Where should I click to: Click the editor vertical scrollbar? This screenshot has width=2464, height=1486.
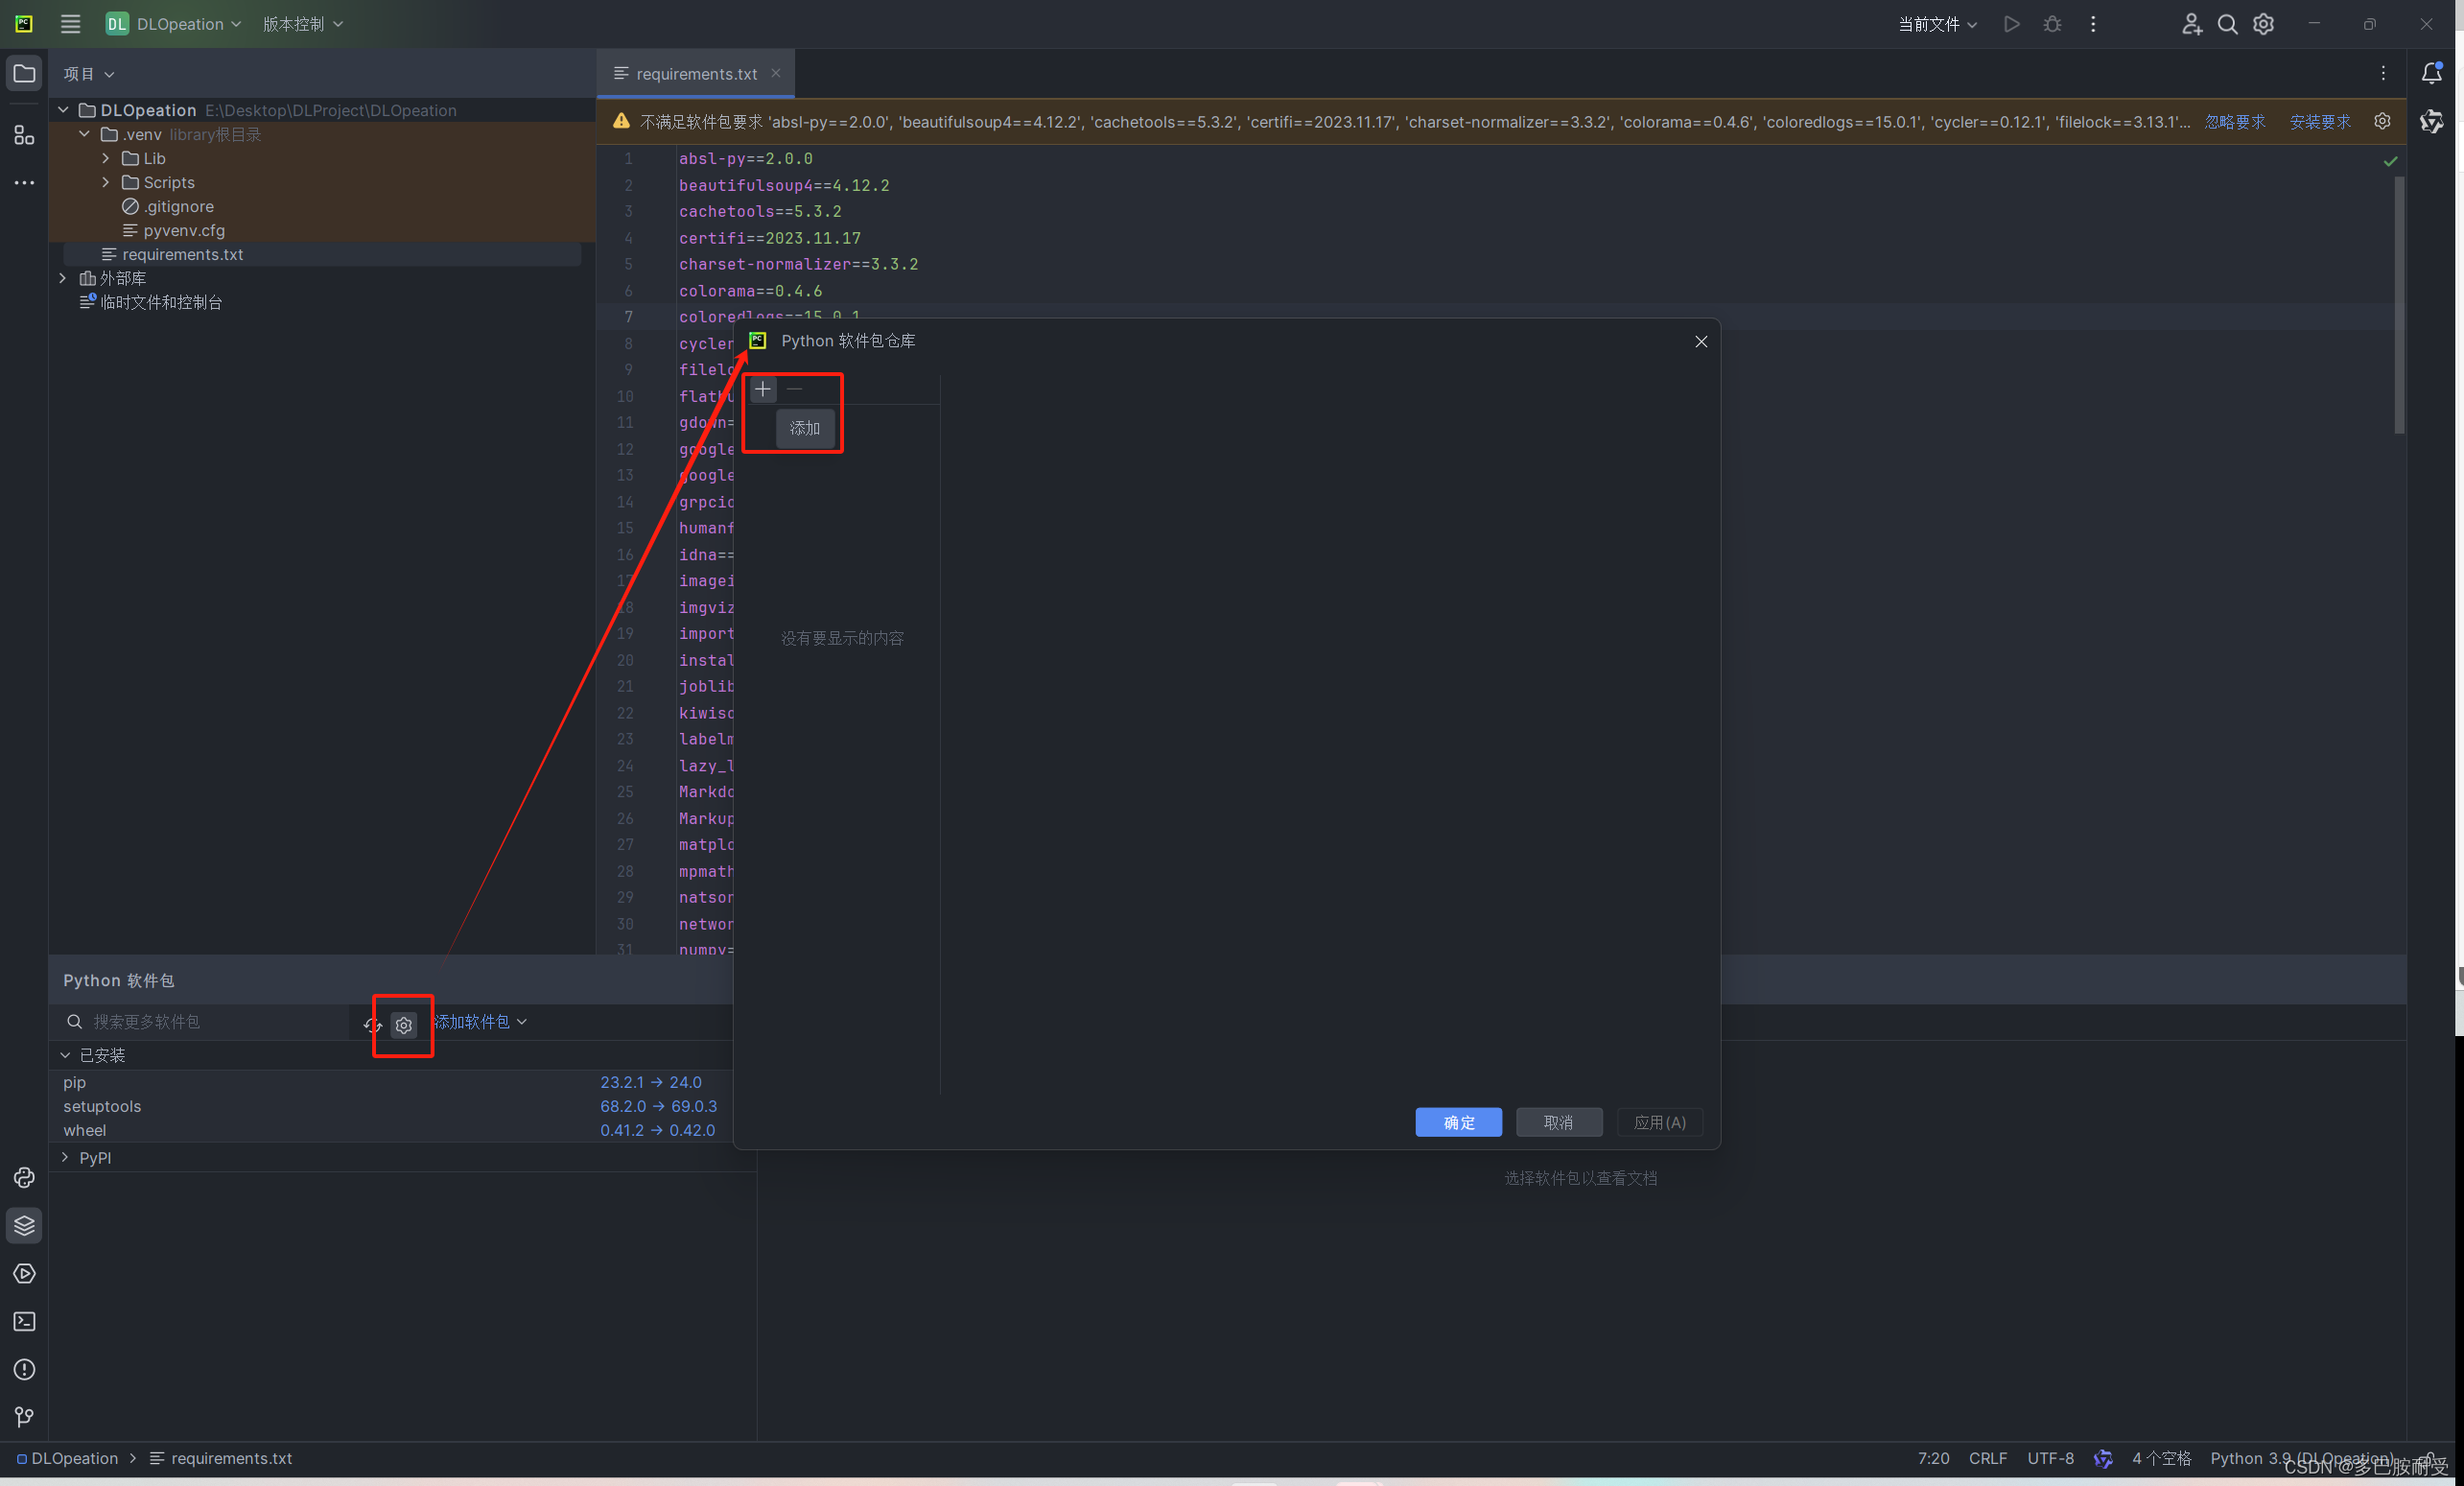point(2399,305)
